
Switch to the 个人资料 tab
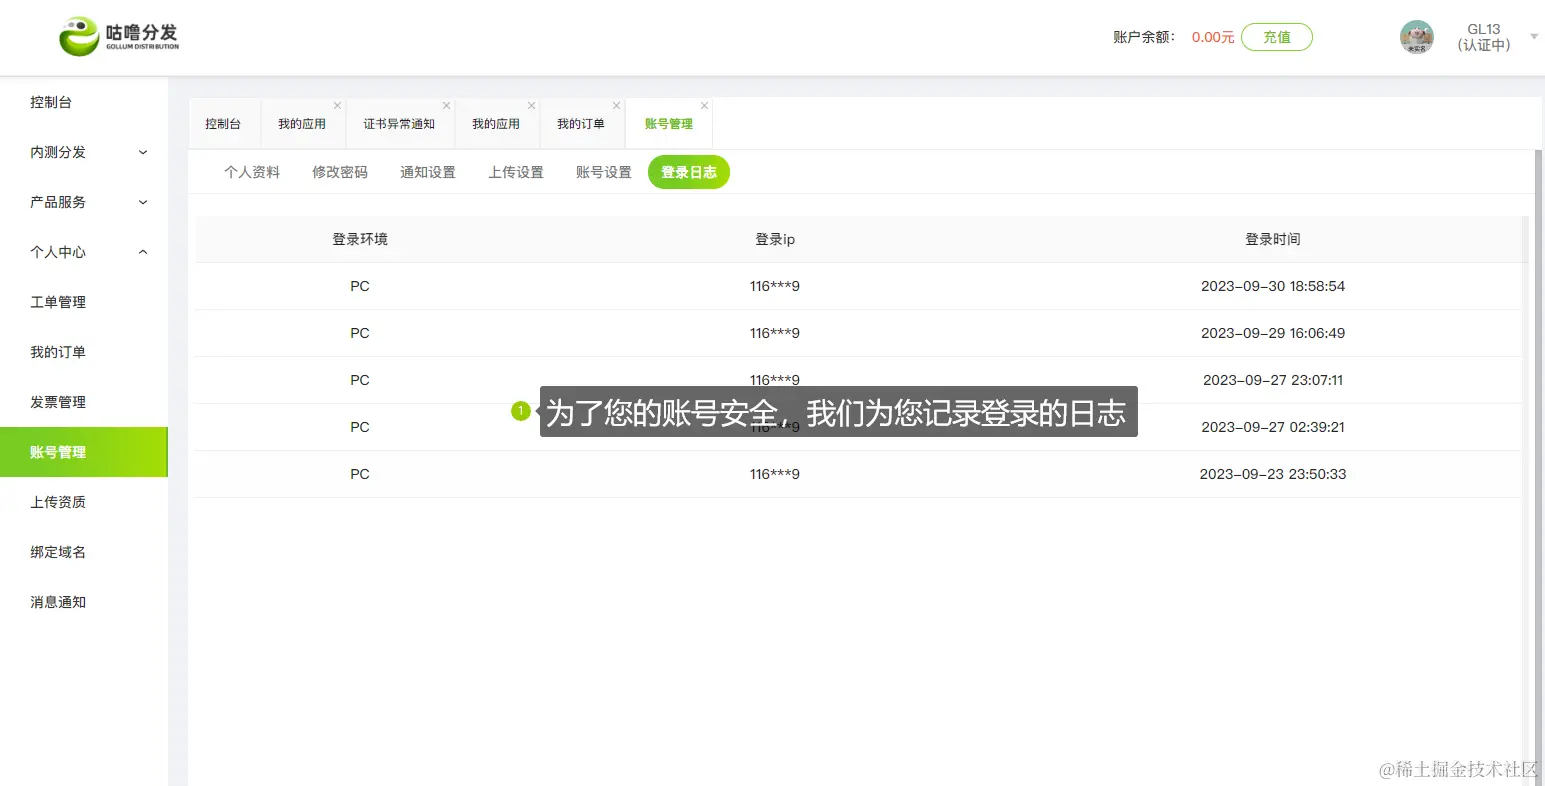[252, 171]
